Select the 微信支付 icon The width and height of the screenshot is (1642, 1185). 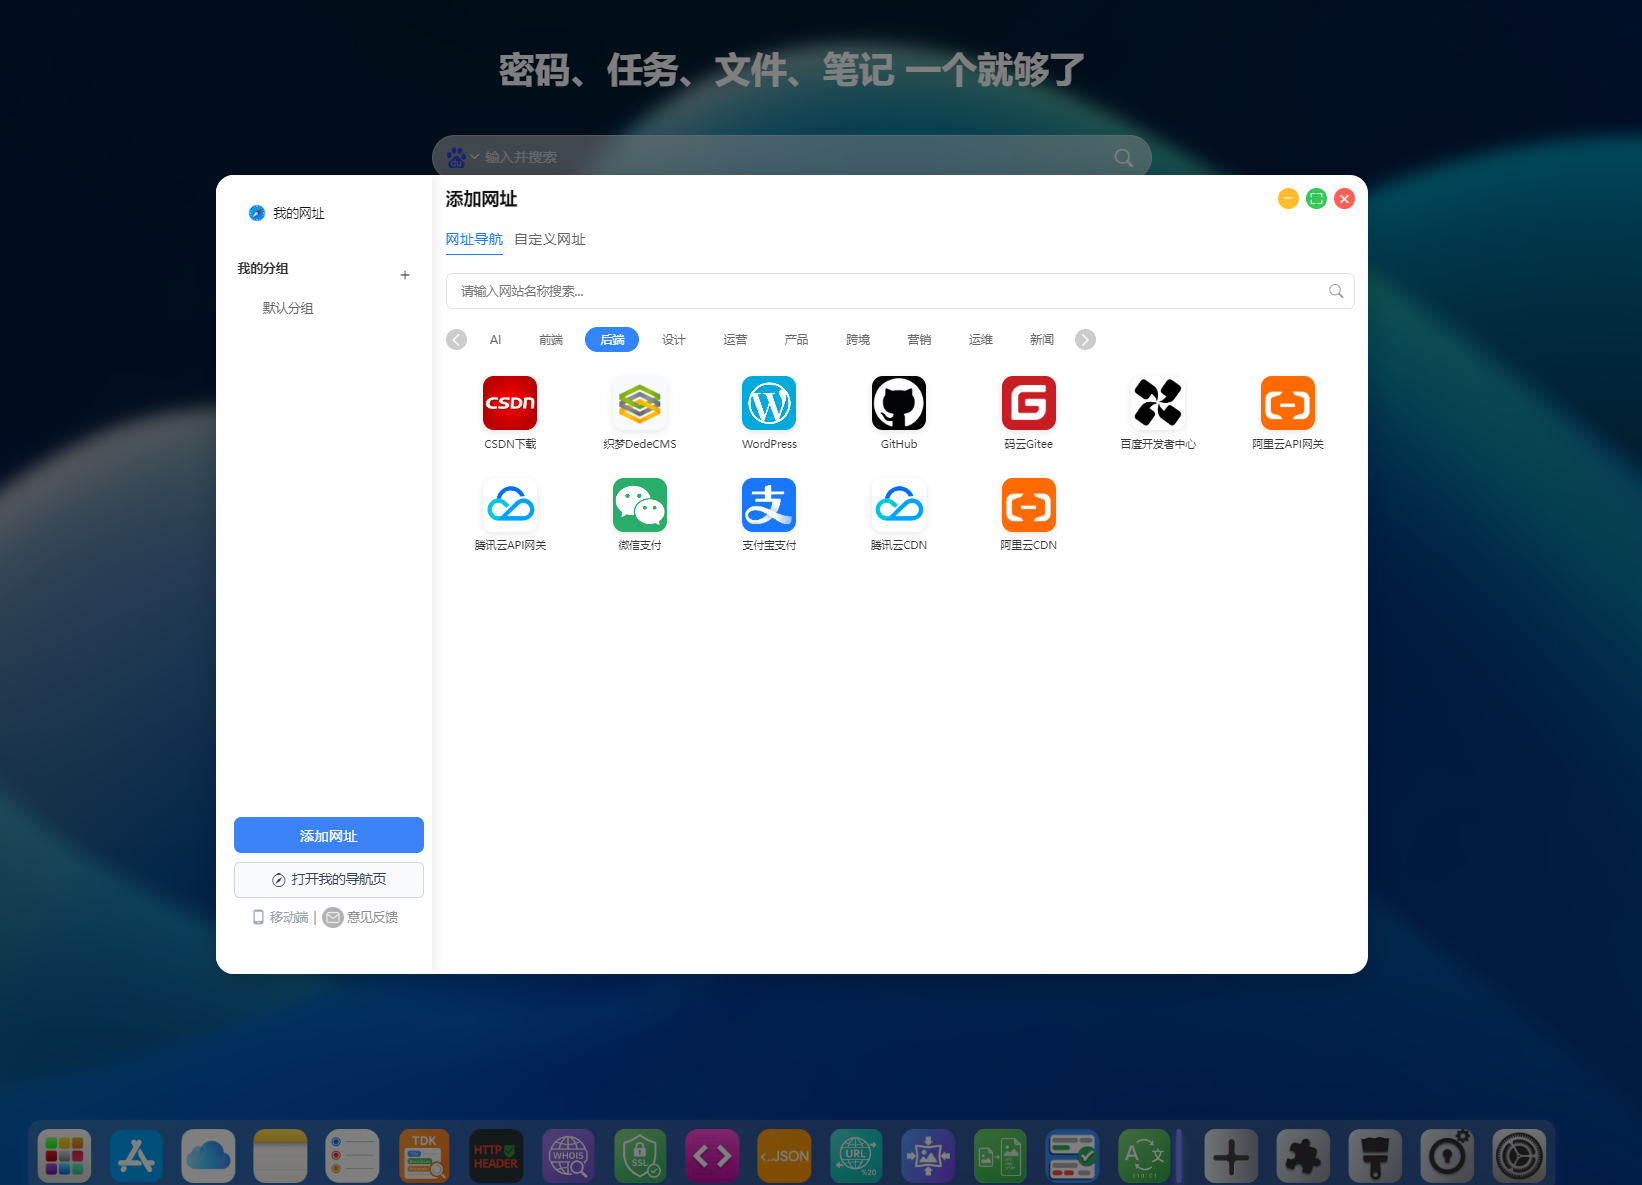640,505
